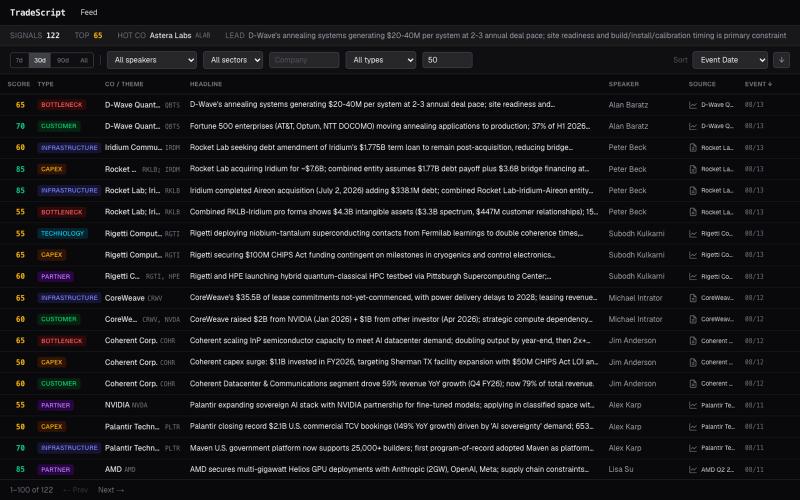800x500 pixels.
Task: Click document icon in Coherent Datacenter segment row
Action: click(693, 384)
